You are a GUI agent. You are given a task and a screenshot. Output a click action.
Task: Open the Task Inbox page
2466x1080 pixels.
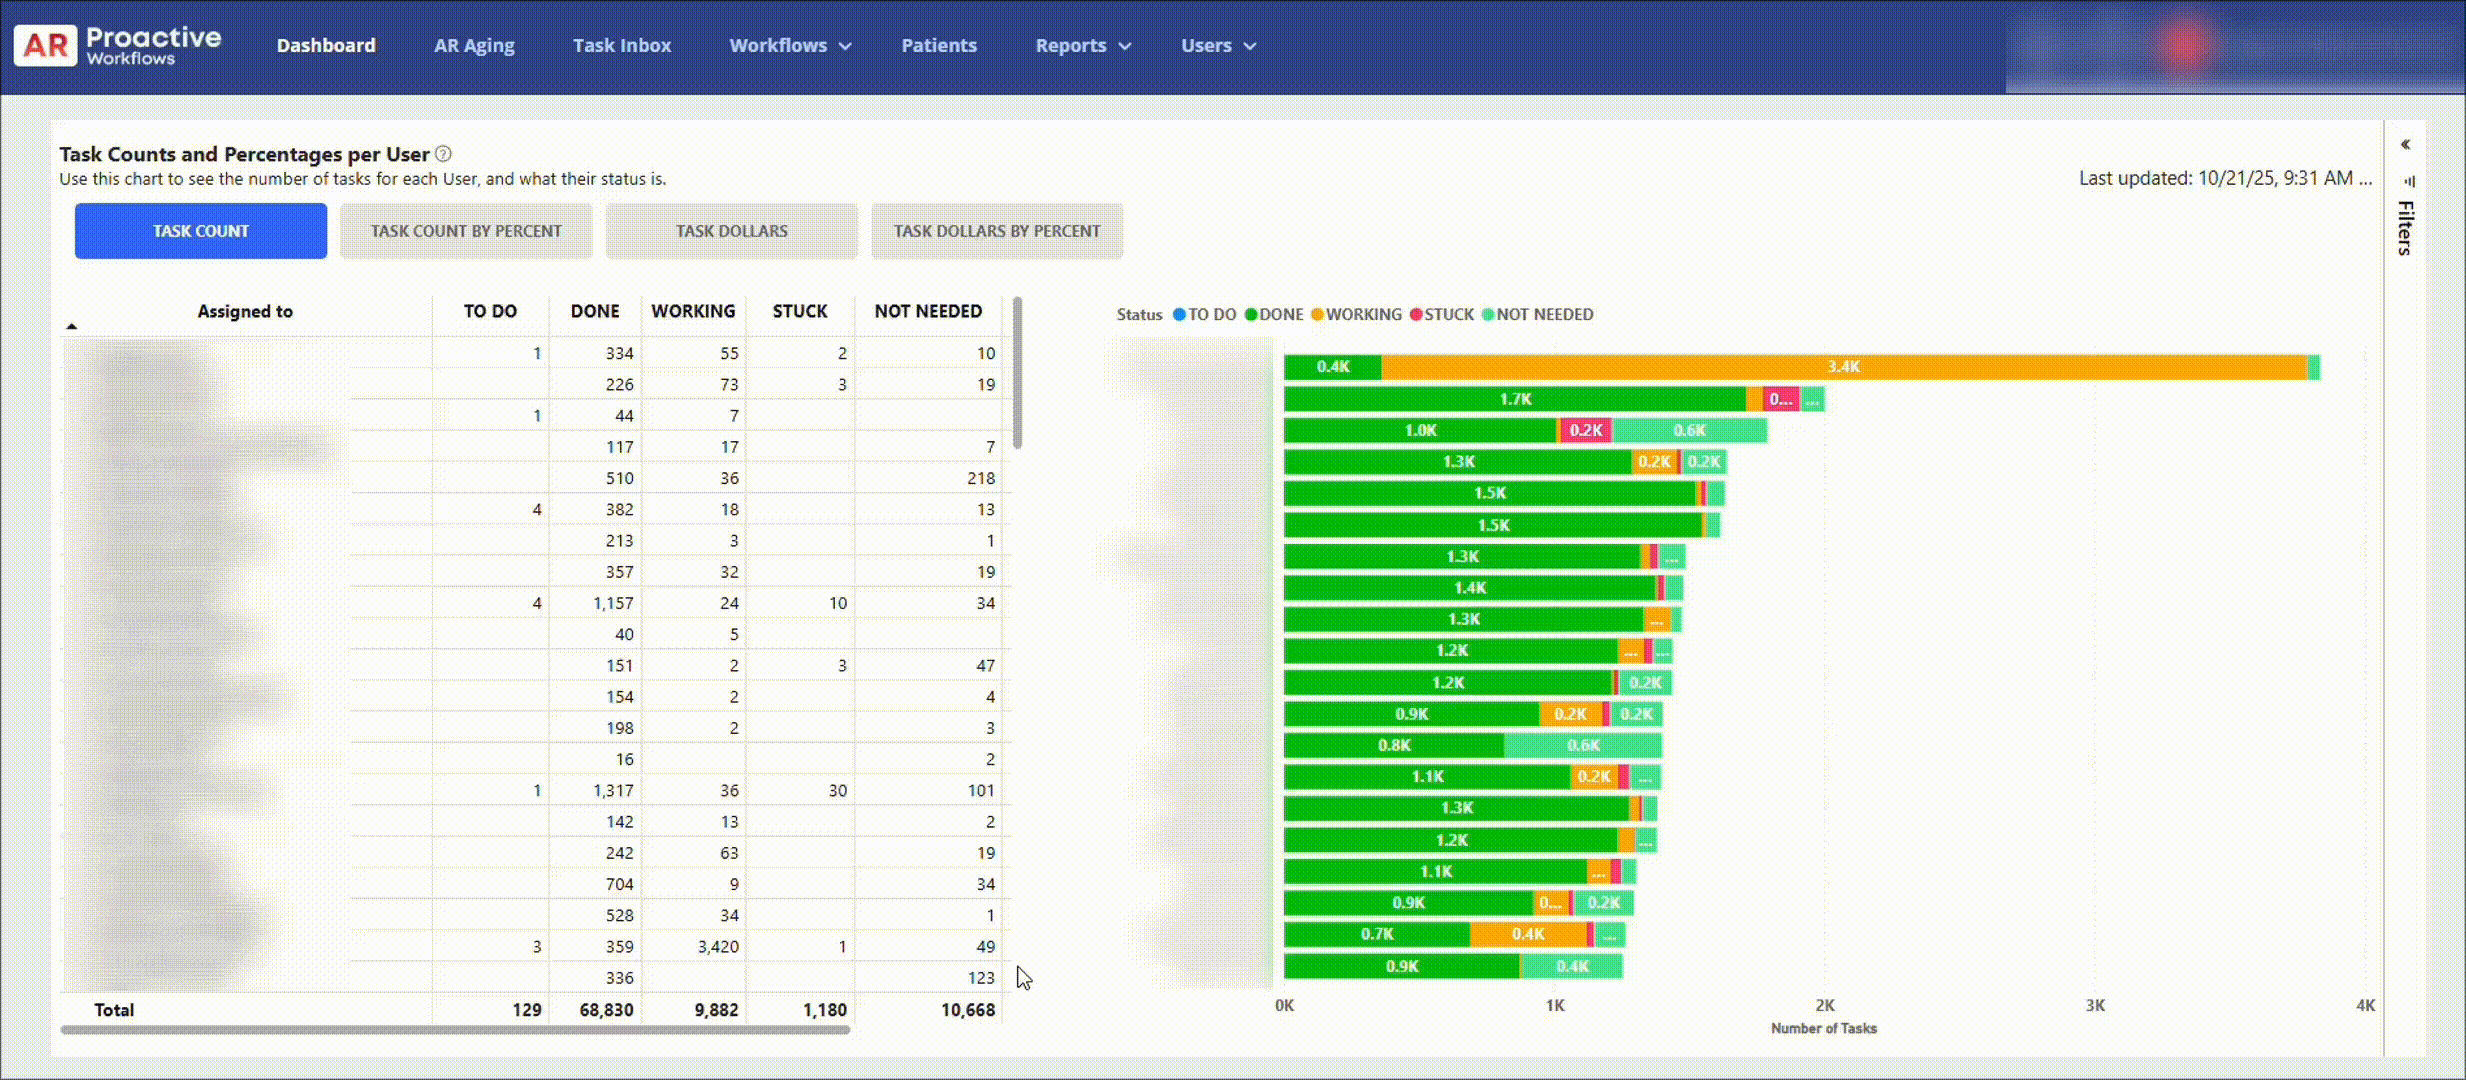(x=621, y=46)
